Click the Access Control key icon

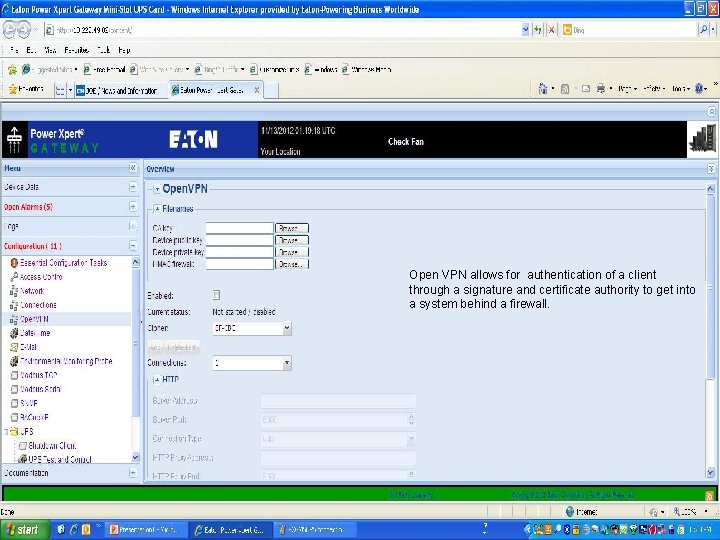[x=14, y=277]
